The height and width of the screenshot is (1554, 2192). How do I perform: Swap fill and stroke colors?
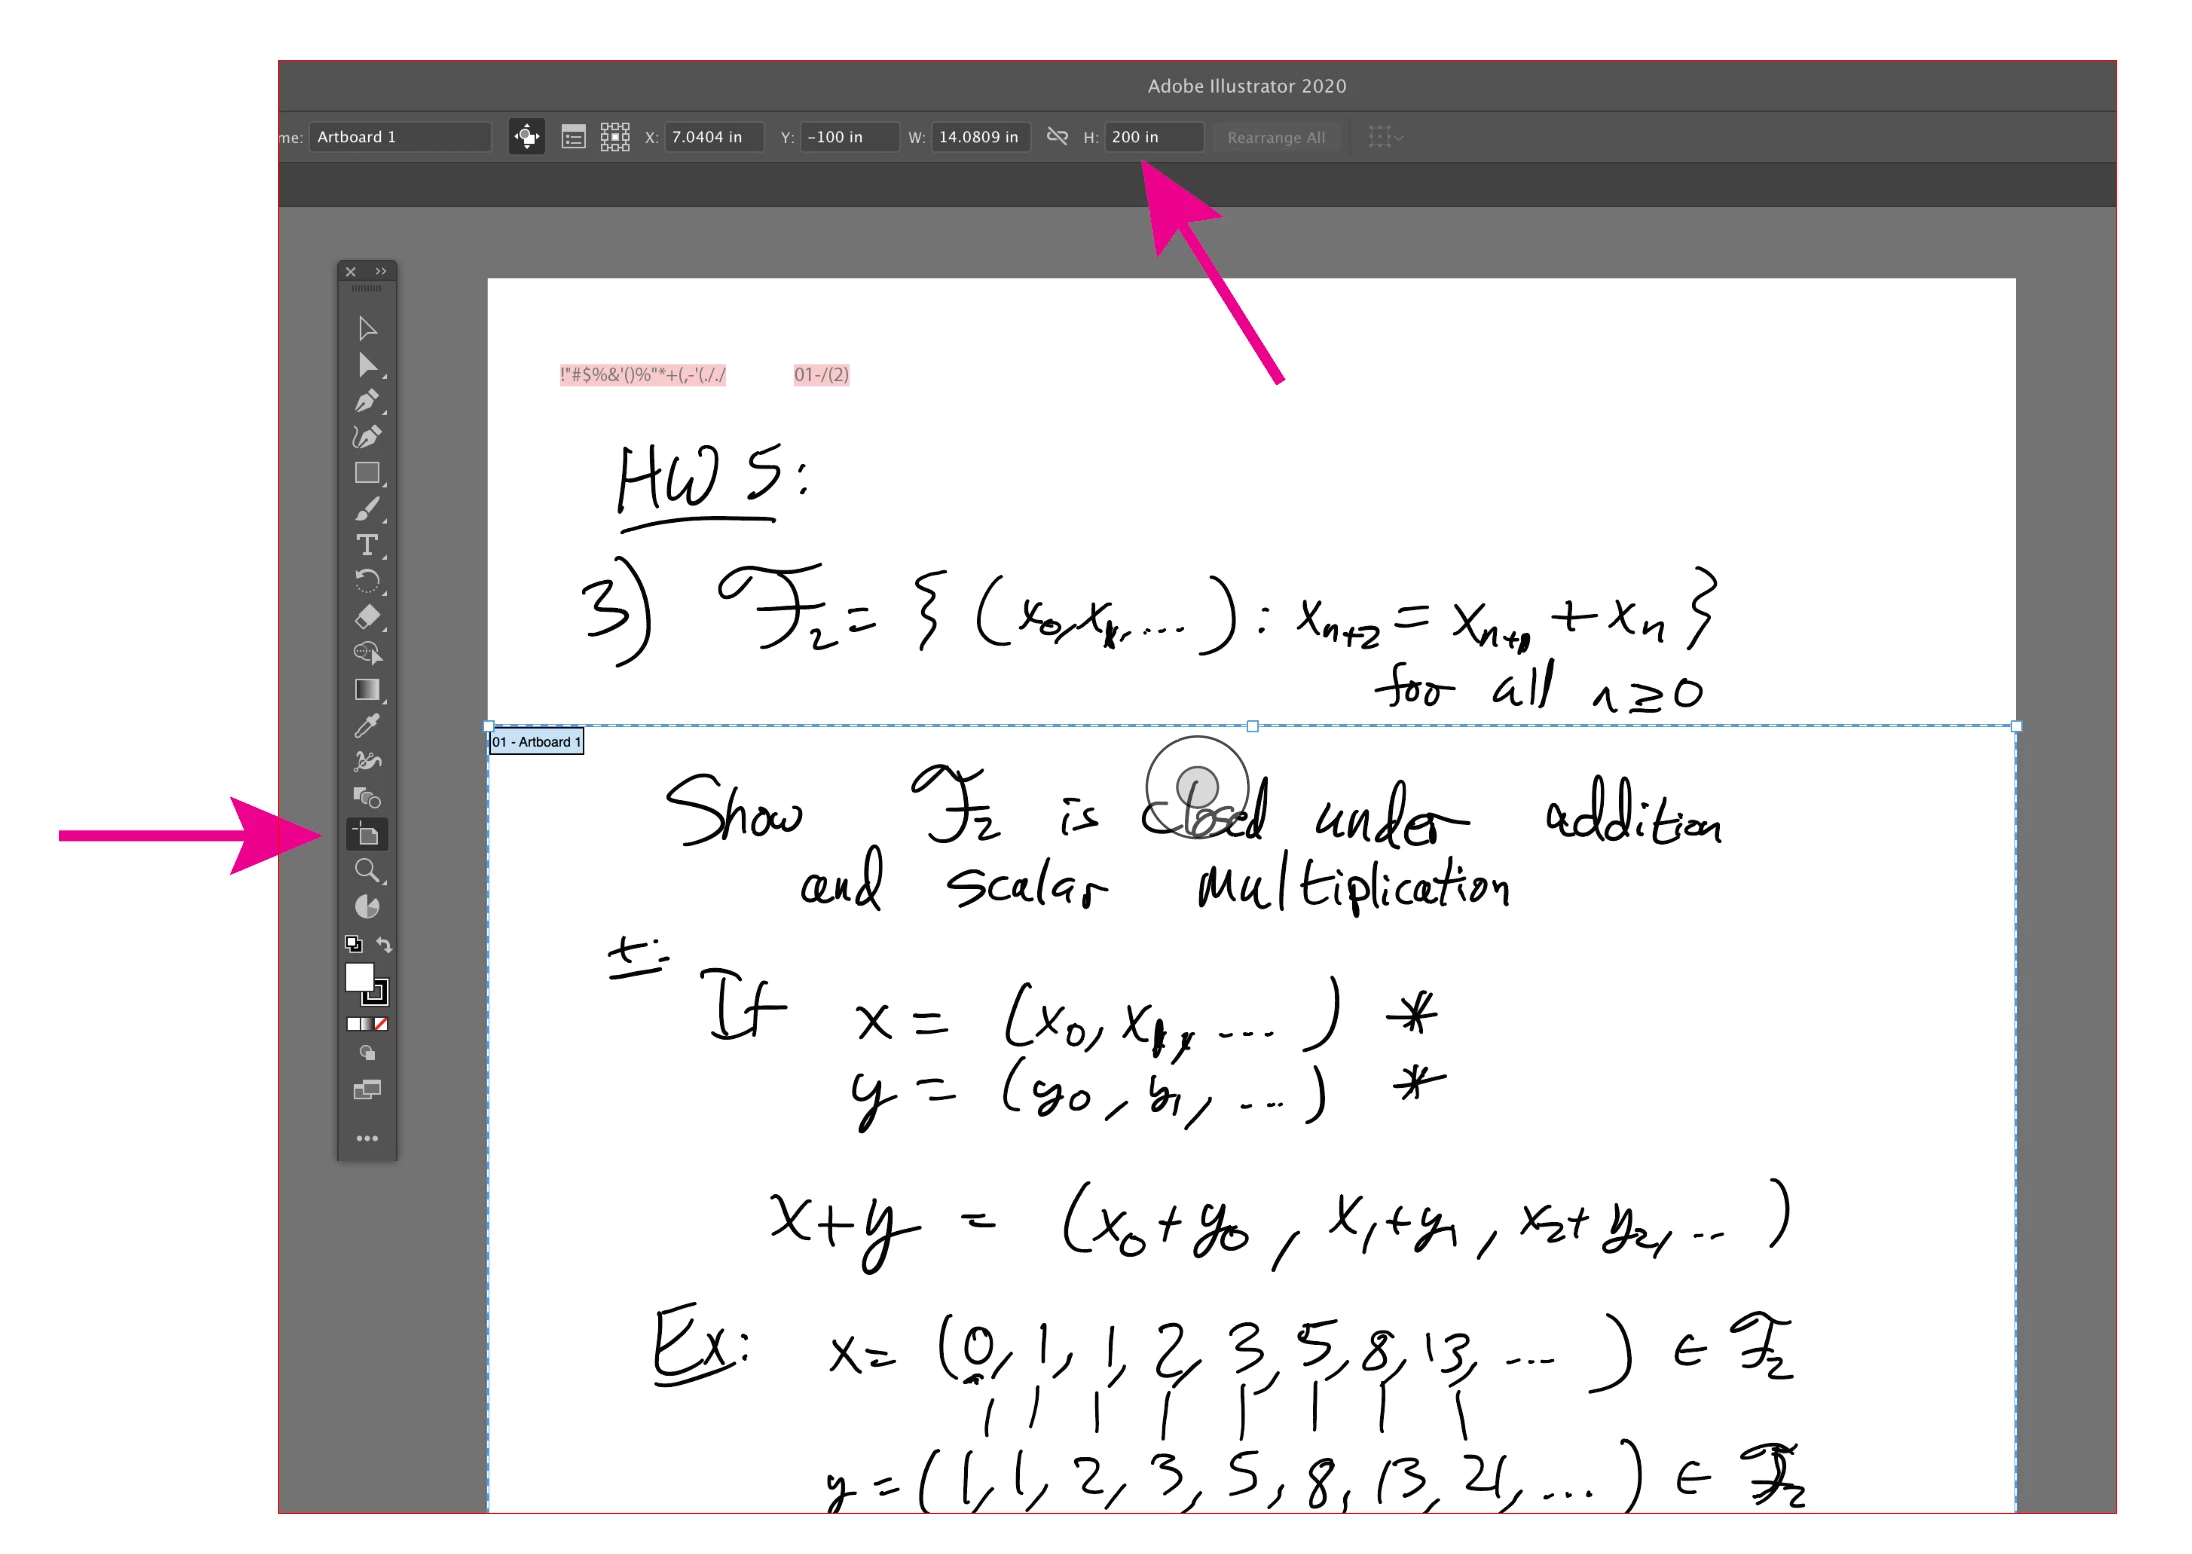pyautogui.click(x=384, y=944)
